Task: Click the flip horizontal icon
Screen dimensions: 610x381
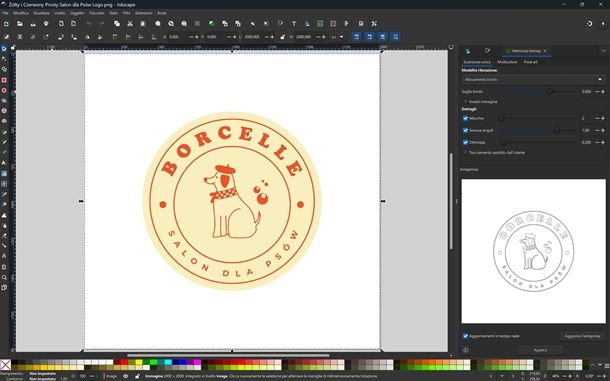Action: [87, 37]
